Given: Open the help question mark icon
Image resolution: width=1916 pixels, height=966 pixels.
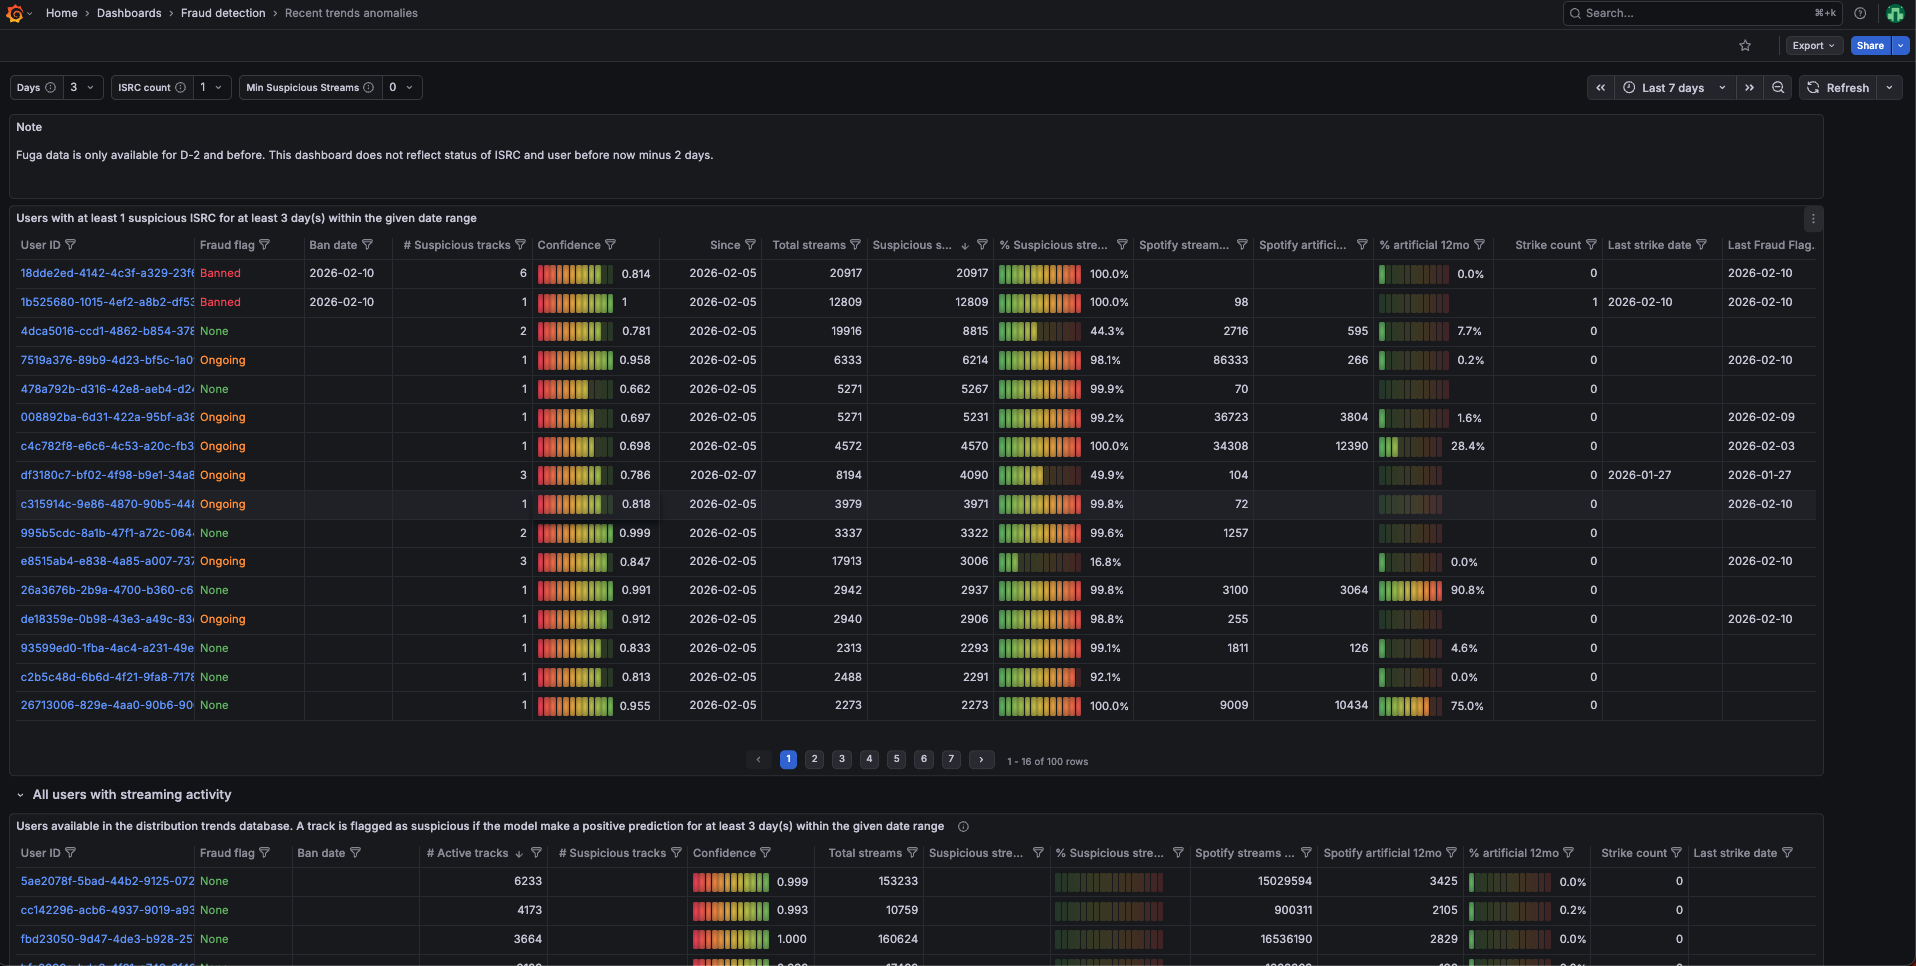Looking at the screenshot, I should click(1860, 13).
